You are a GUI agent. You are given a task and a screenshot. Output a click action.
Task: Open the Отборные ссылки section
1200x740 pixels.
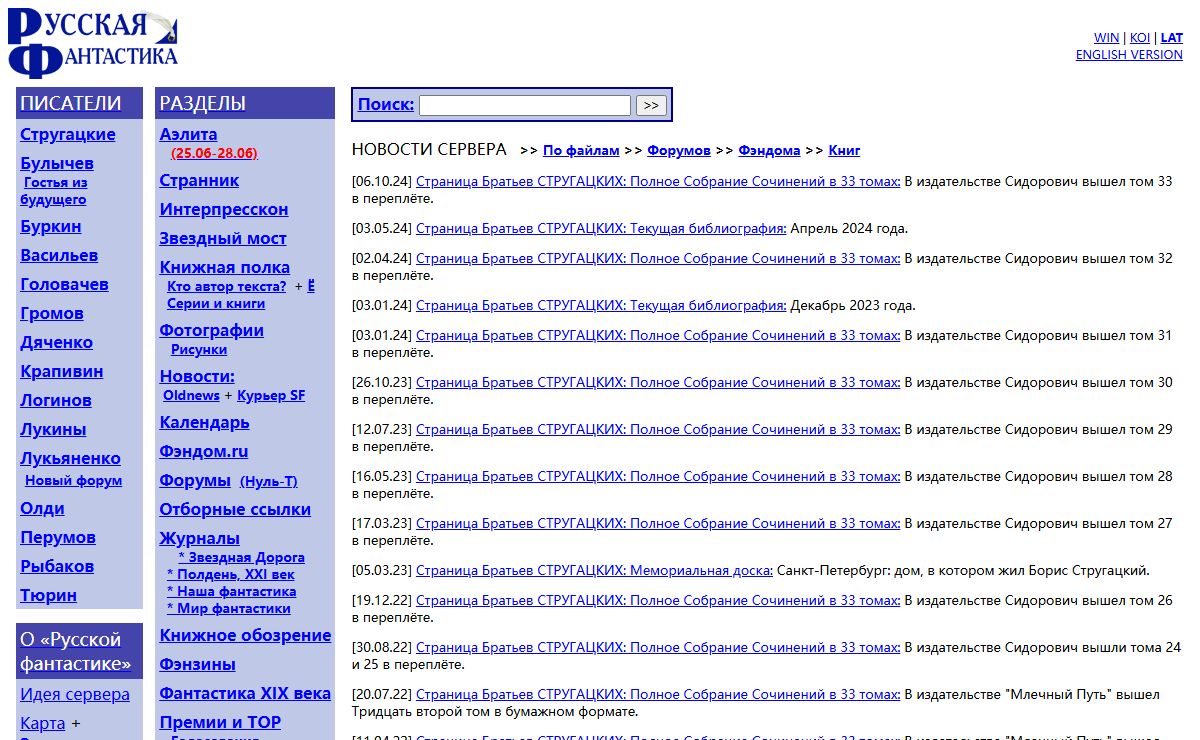coord(235,509)
